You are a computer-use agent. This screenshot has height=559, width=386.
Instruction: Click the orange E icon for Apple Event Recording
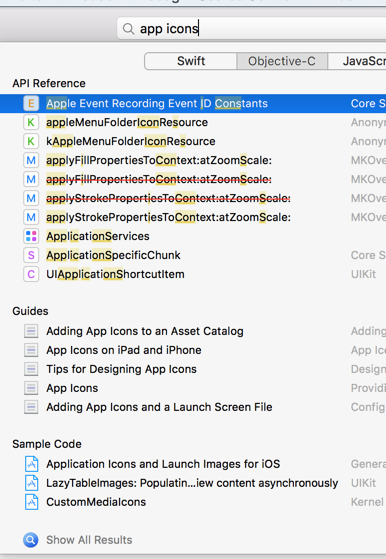pyautogui.click(x=31, y=103)
